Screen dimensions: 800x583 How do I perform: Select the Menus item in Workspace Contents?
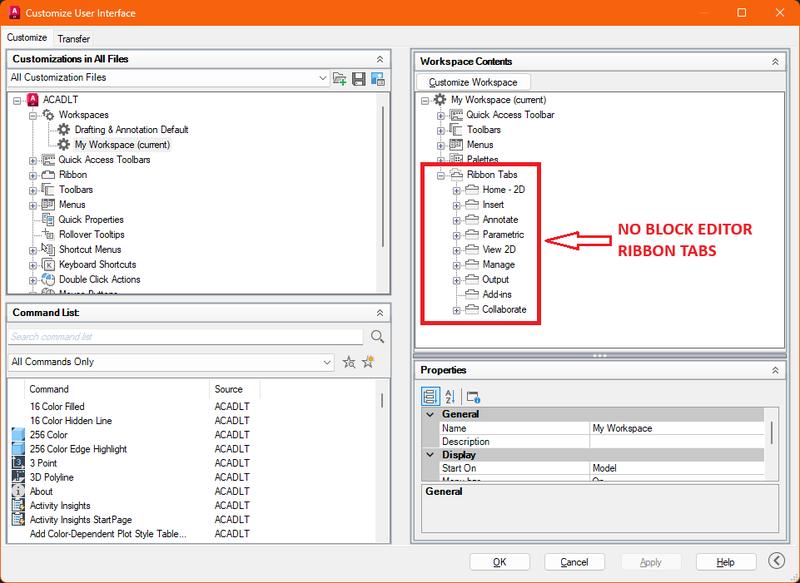coord(480,145)
